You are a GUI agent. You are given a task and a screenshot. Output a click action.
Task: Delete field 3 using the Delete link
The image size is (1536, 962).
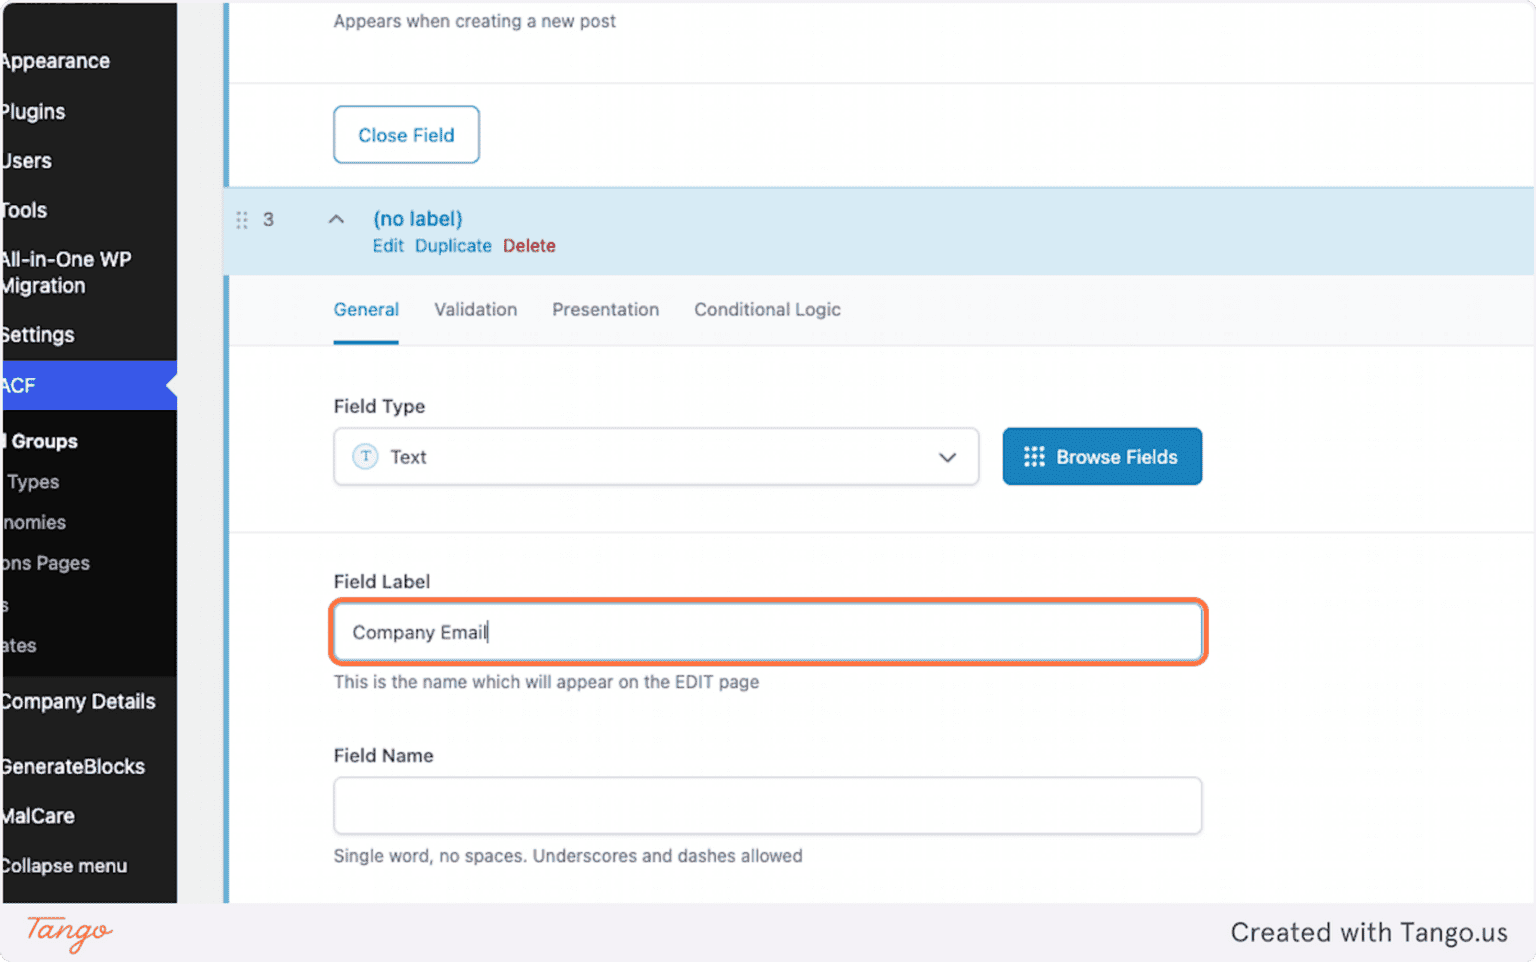click(529, 245)
